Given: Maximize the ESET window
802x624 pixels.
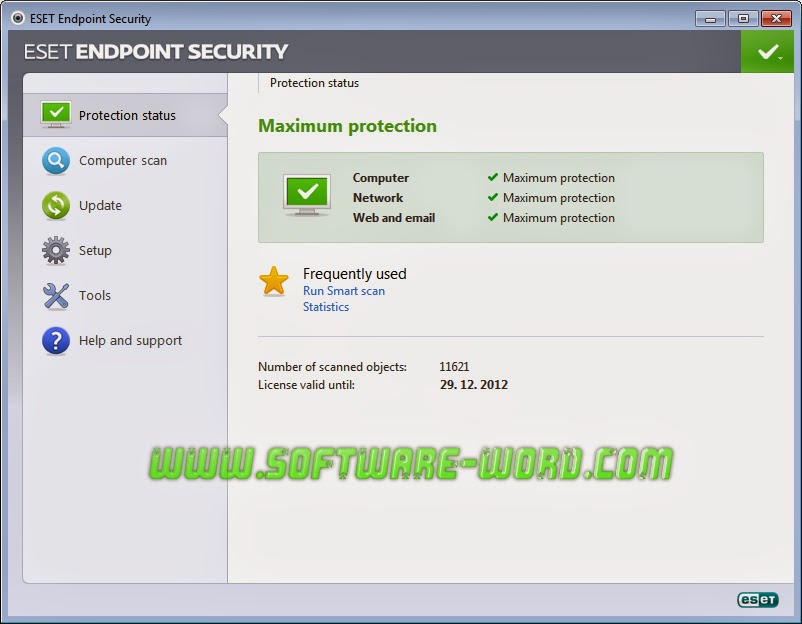Looking at the screenshot, I should tap(743, 19).
